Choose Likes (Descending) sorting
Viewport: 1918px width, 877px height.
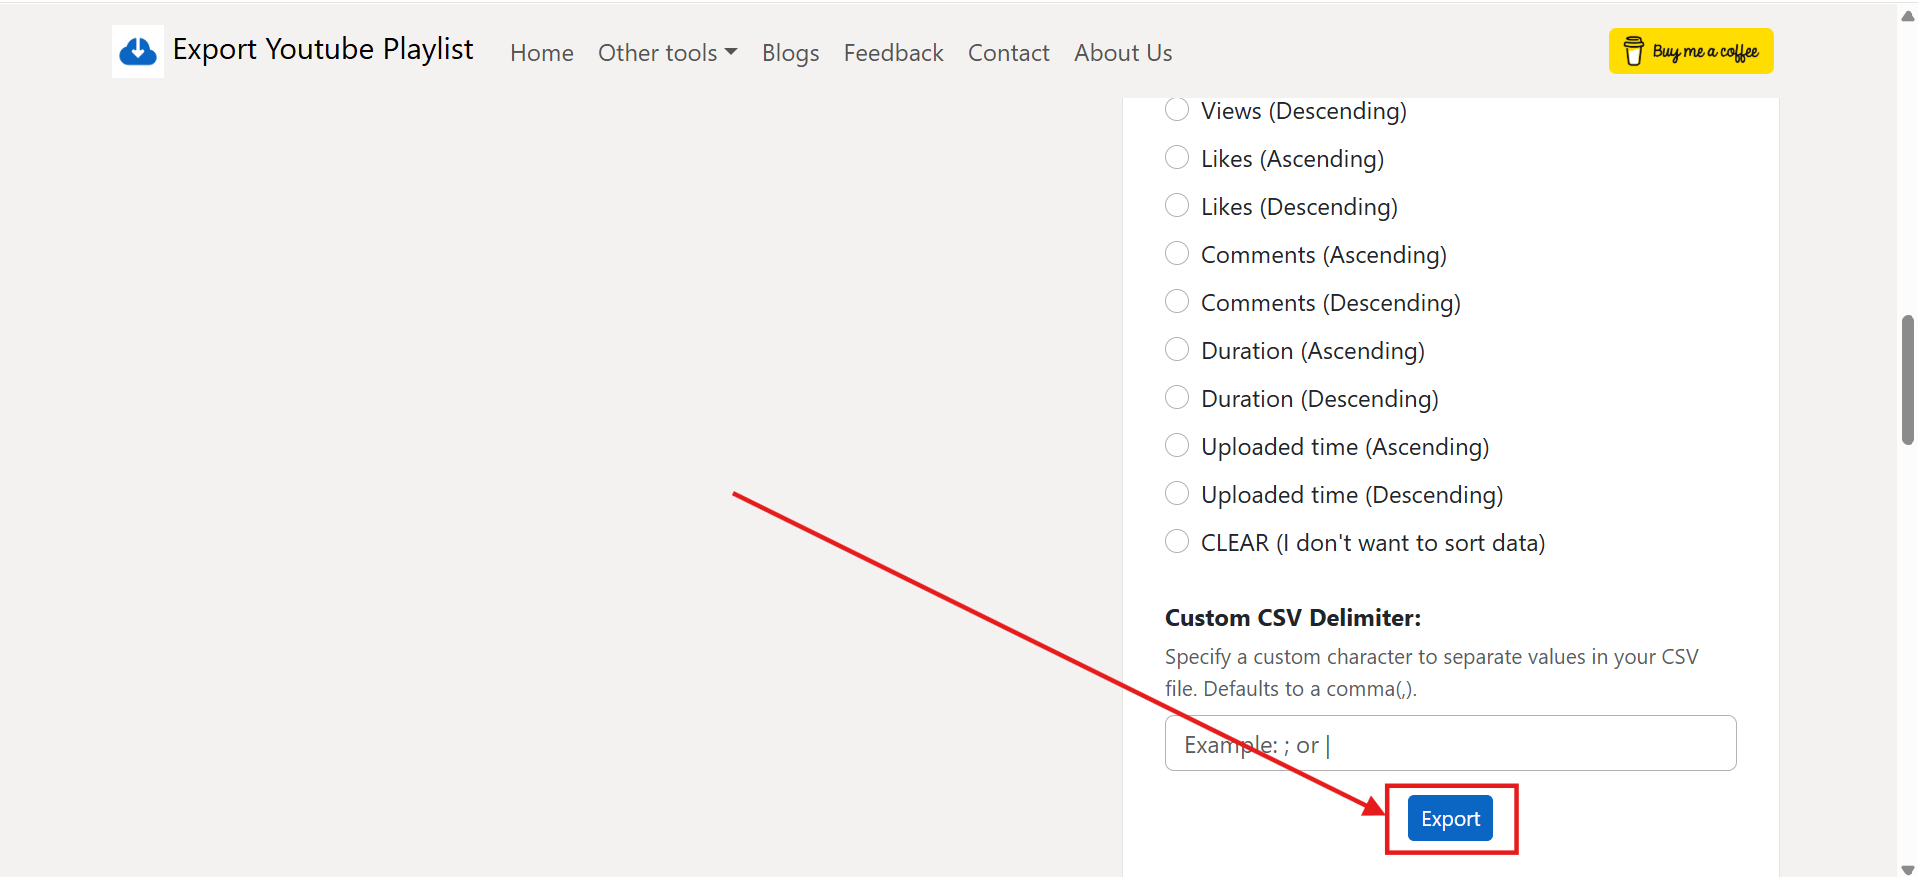click(1177, 206)
